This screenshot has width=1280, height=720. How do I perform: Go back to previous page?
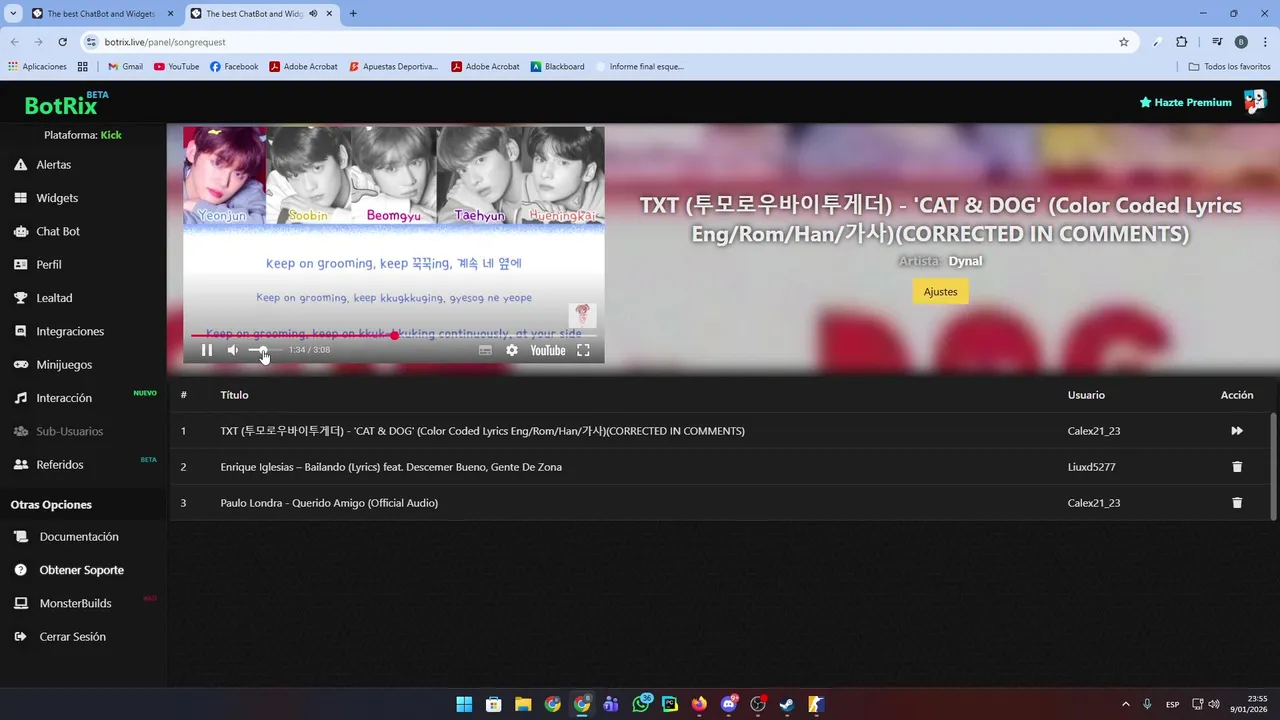(x=14, y=42)
